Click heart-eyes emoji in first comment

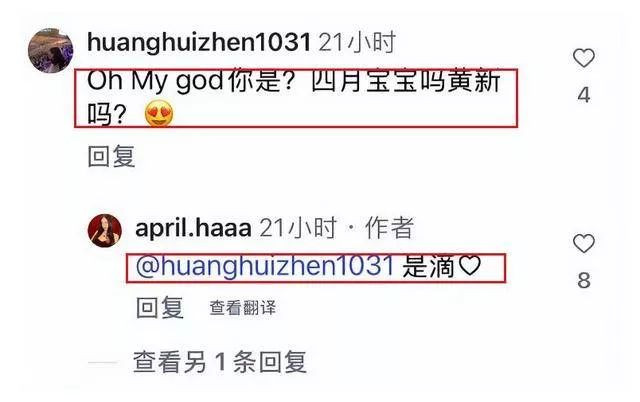[159, 113]
